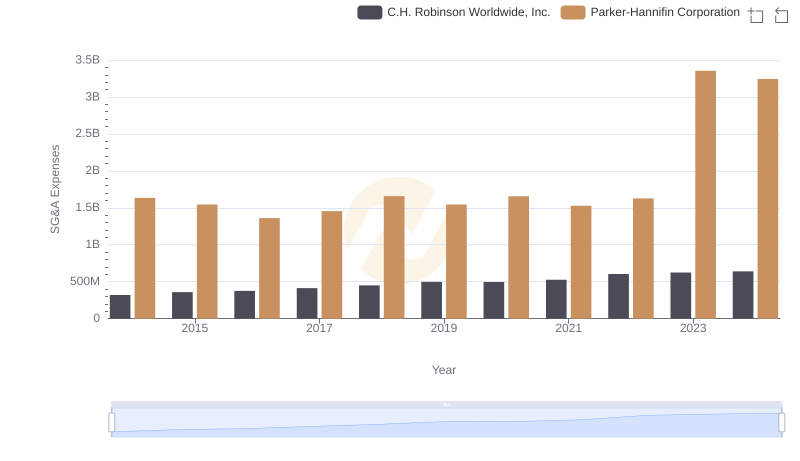
Task: Select the C.H. Robinson 2023 bar
Action: click(681, 295)
